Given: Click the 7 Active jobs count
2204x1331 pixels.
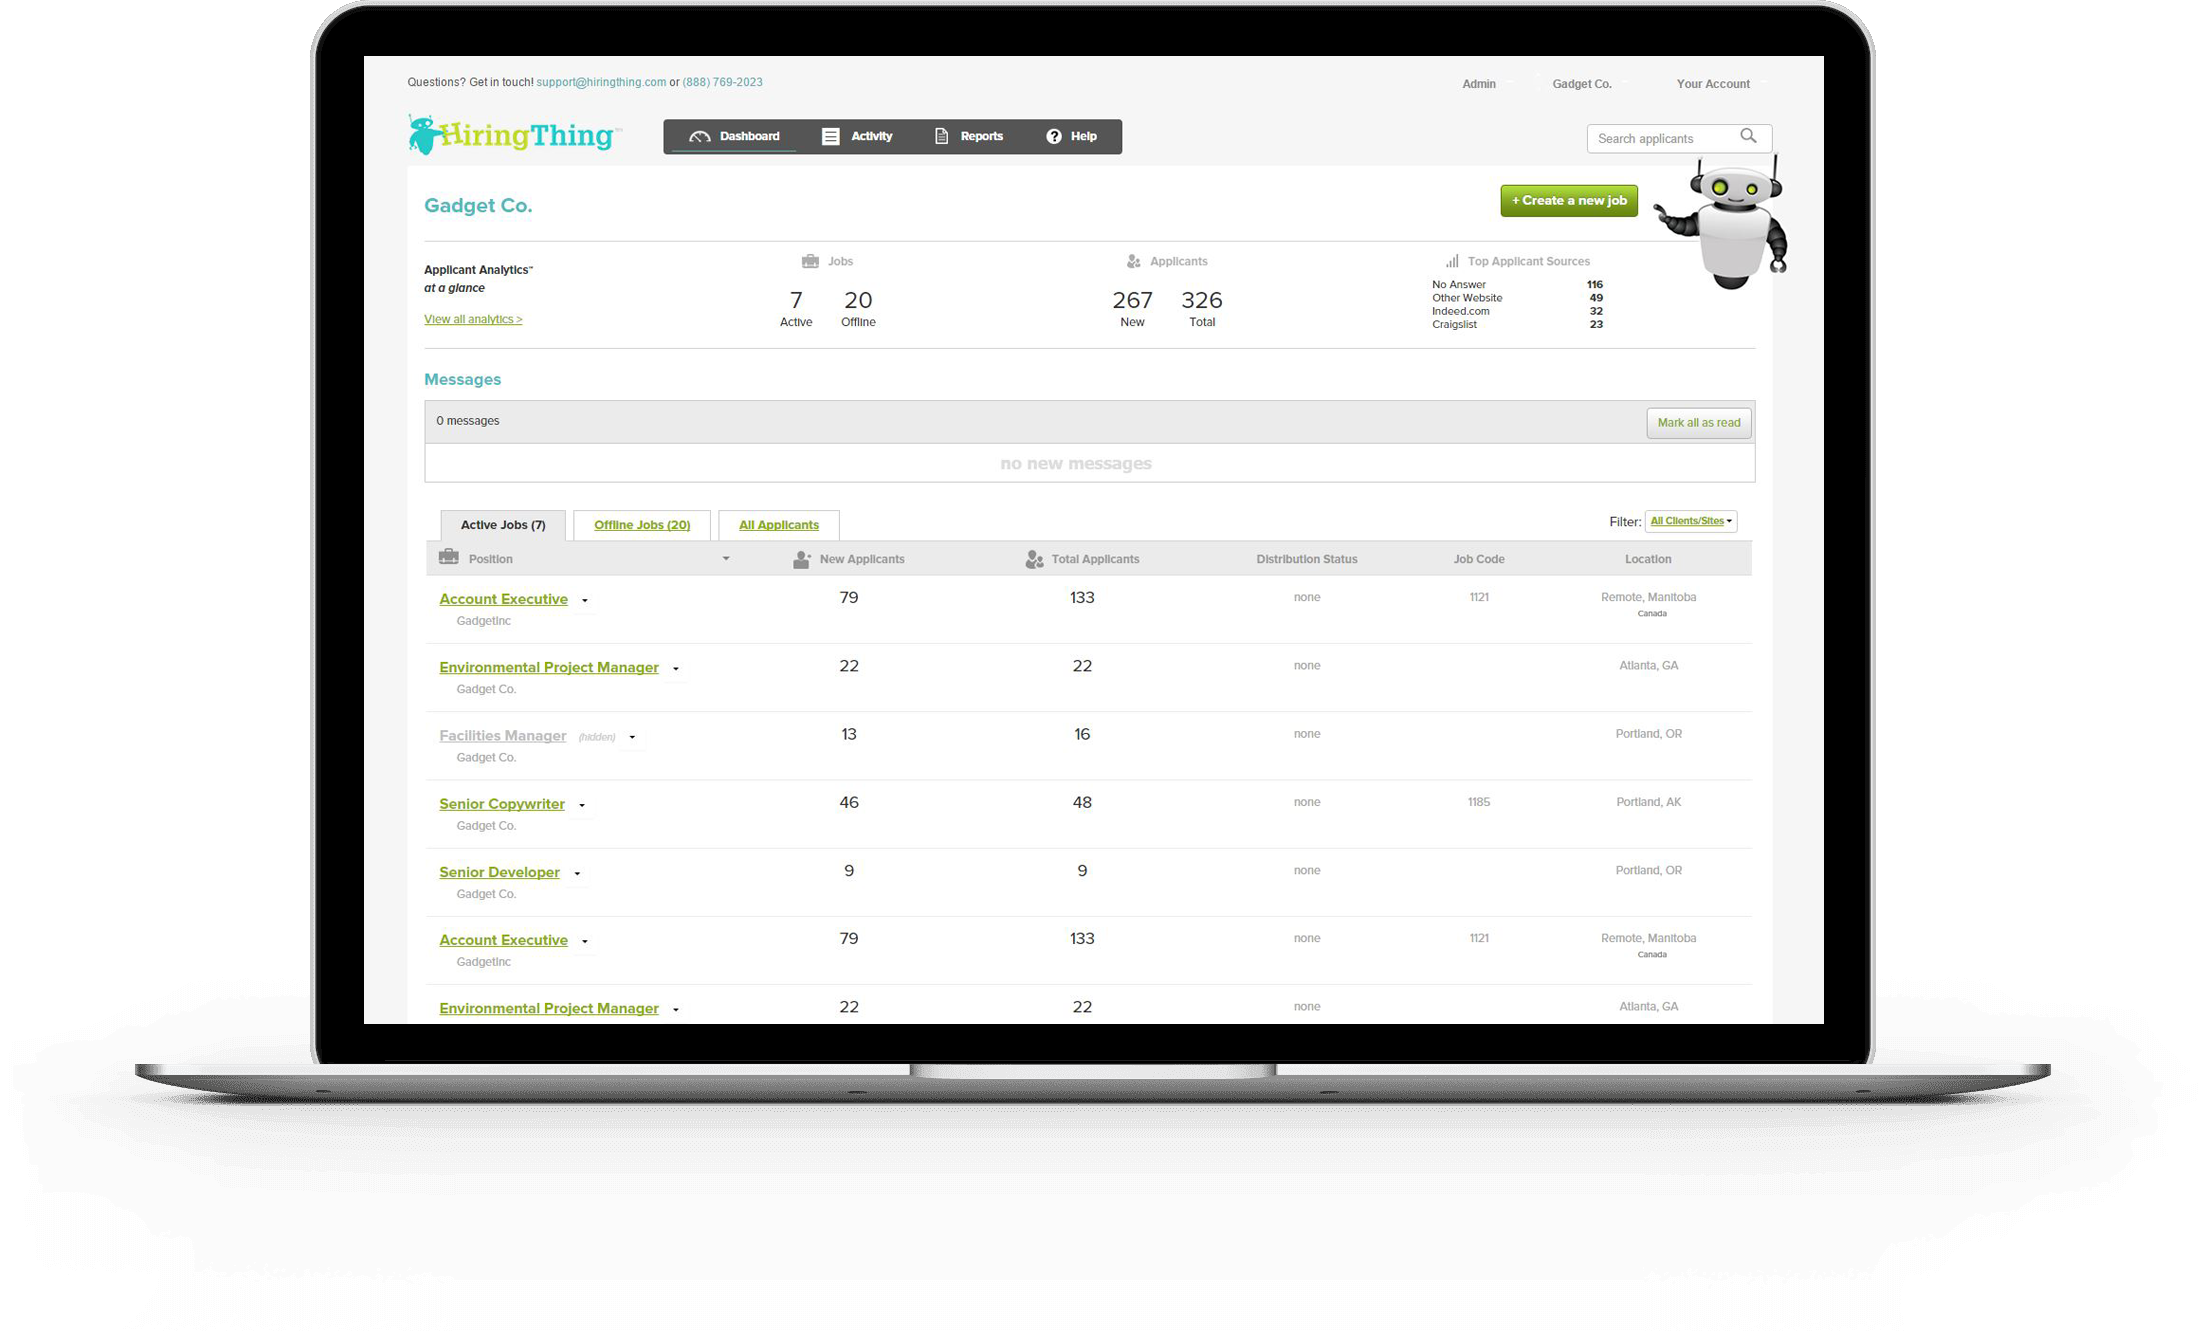Looking at the screenshot, I should 796,300.
